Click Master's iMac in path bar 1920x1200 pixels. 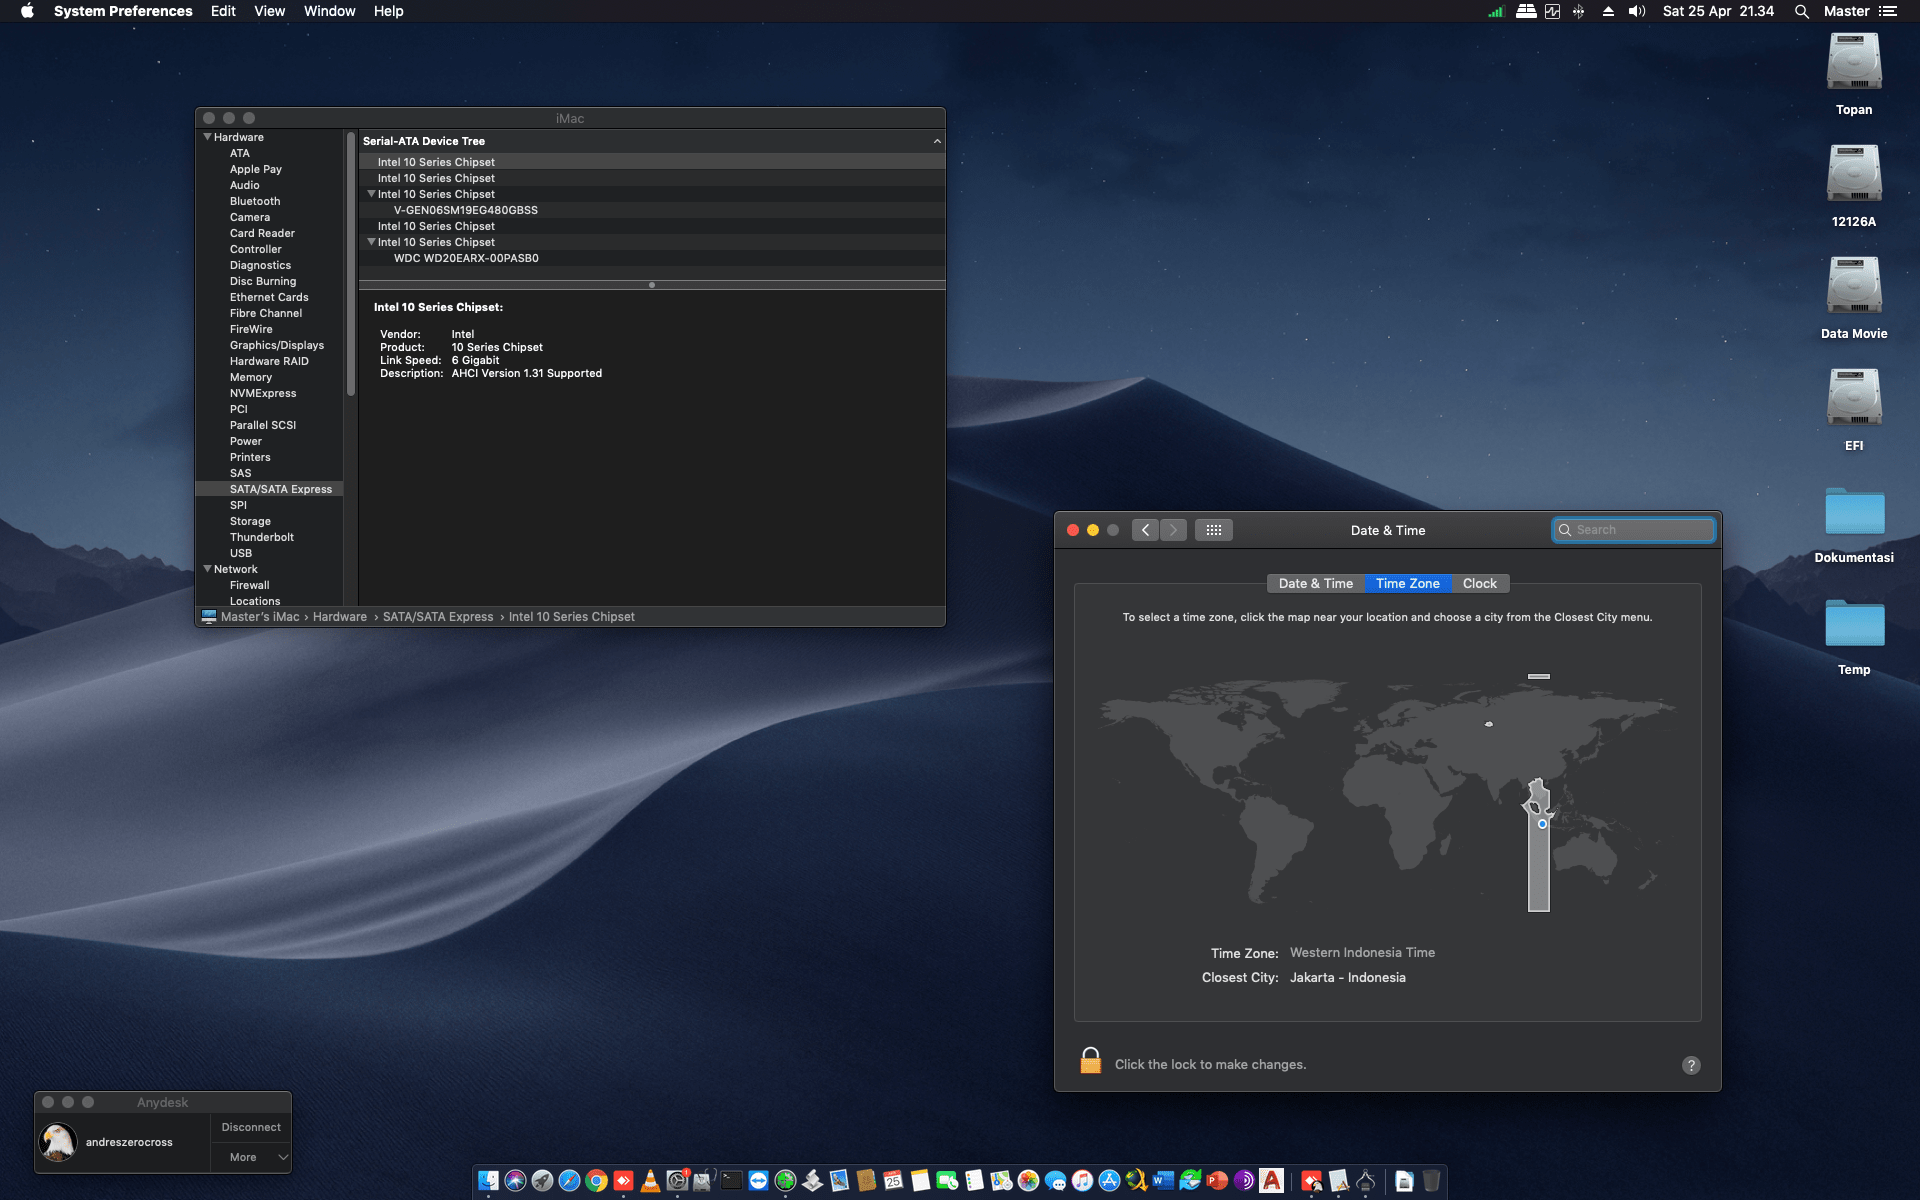pyautogui.click(x=260, y=617)
